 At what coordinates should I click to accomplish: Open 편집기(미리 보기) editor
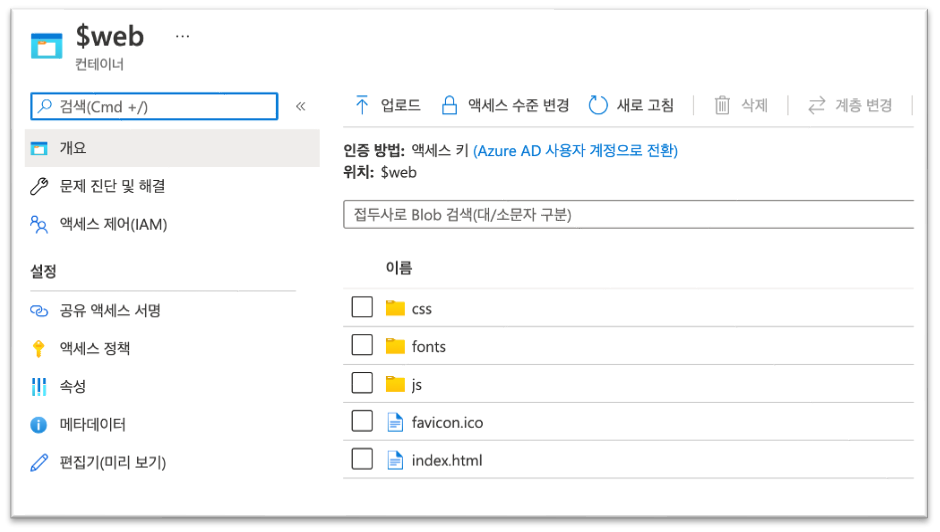pyautogui.click(x=113, y=462)
